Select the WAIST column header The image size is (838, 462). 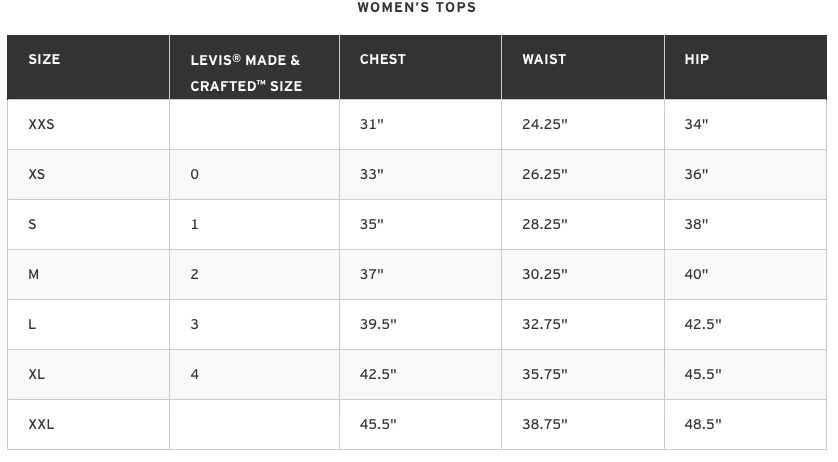pyautogui.click(x=544, y=60)
